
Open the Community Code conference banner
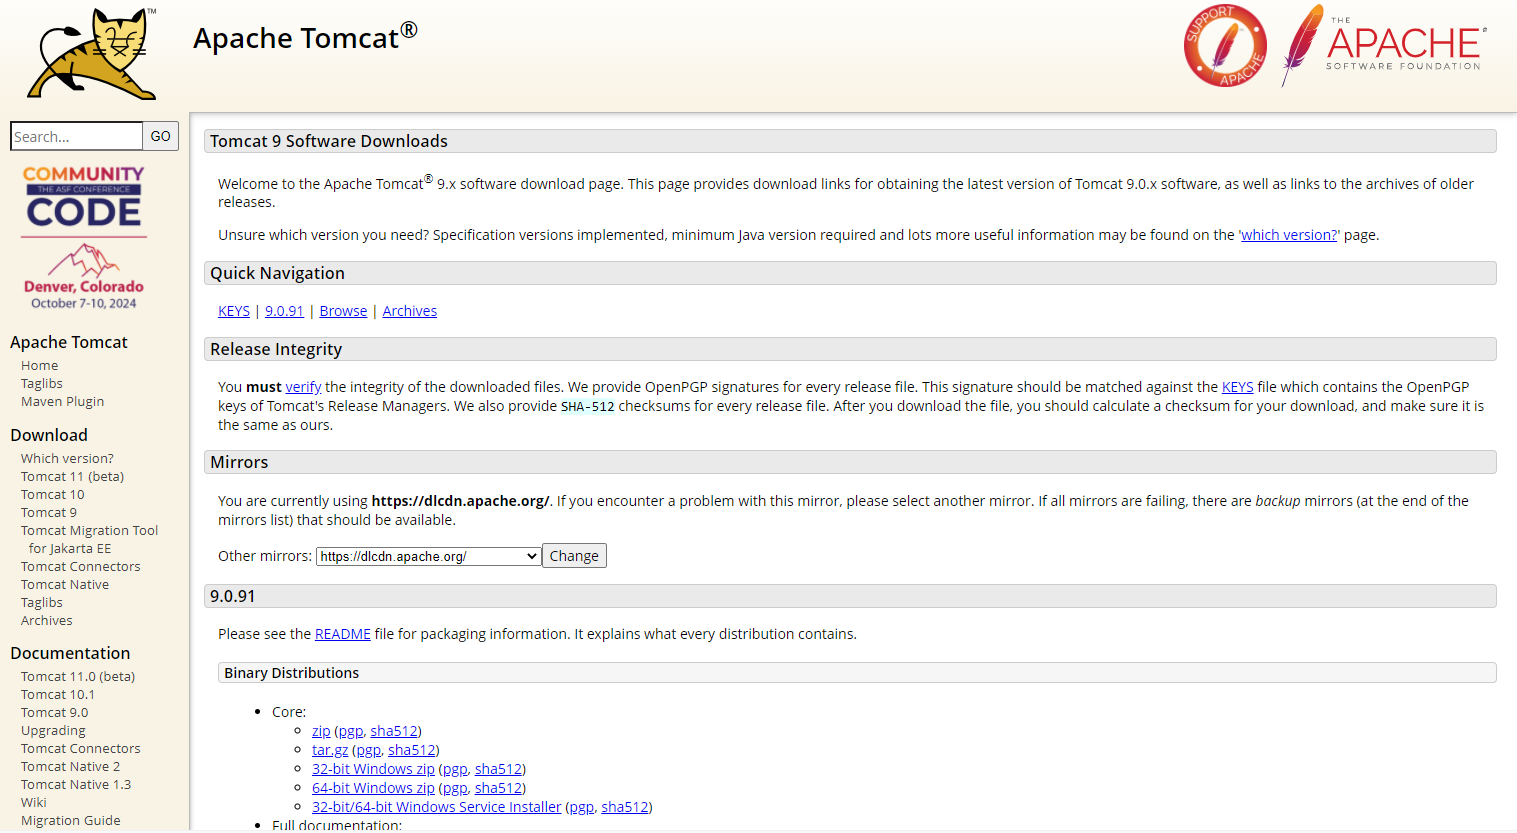84,237
